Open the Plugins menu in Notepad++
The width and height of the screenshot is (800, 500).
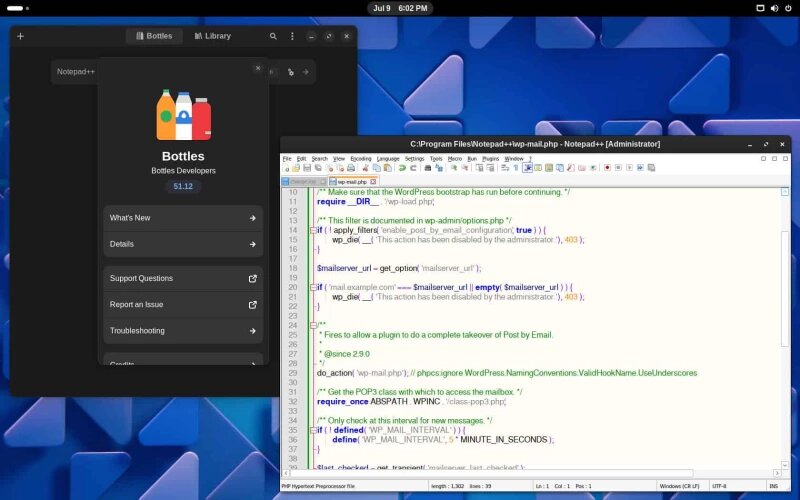(x=490, y=159)
